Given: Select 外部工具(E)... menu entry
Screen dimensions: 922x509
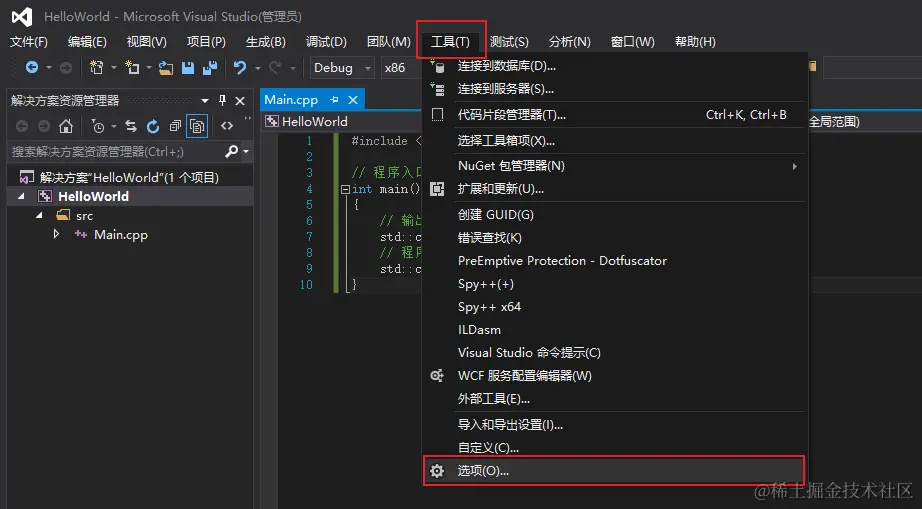Looking at the screenshot, I should point(613,399).
